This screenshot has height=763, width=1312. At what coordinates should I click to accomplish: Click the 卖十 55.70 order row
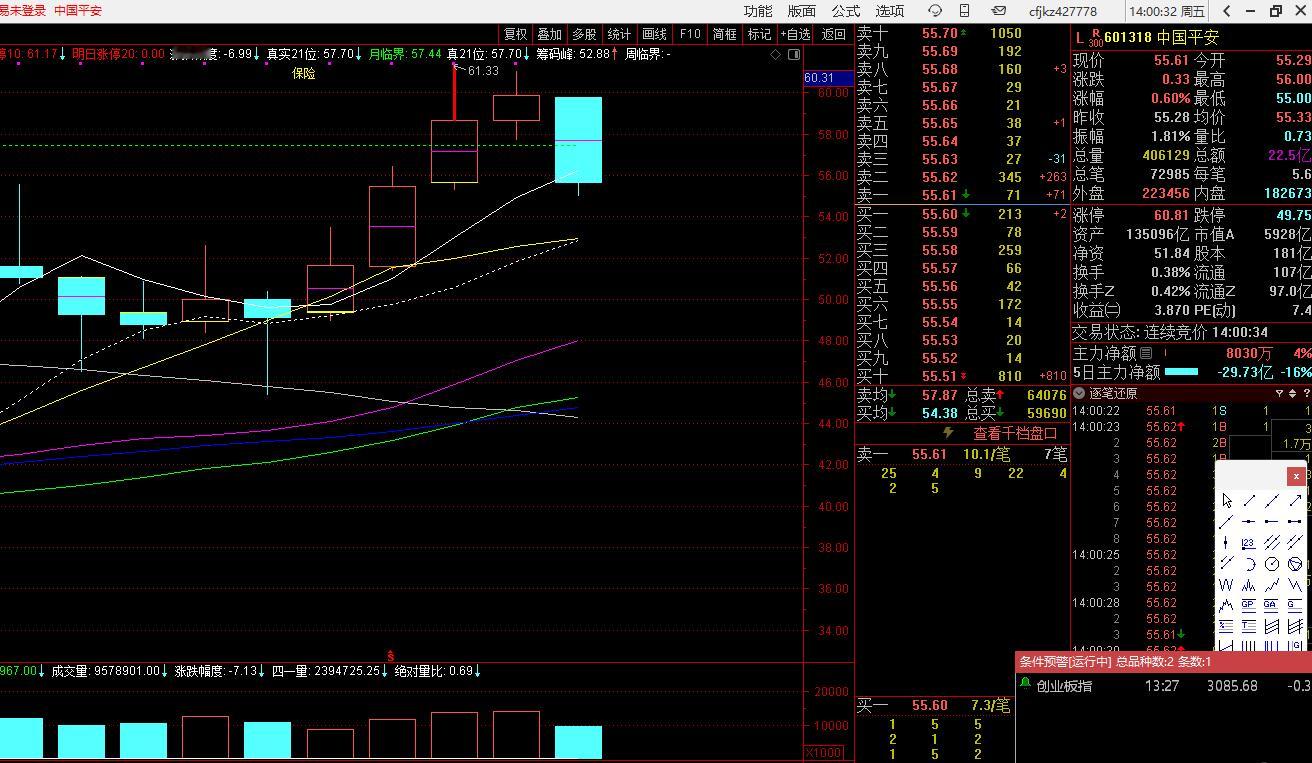962,33
